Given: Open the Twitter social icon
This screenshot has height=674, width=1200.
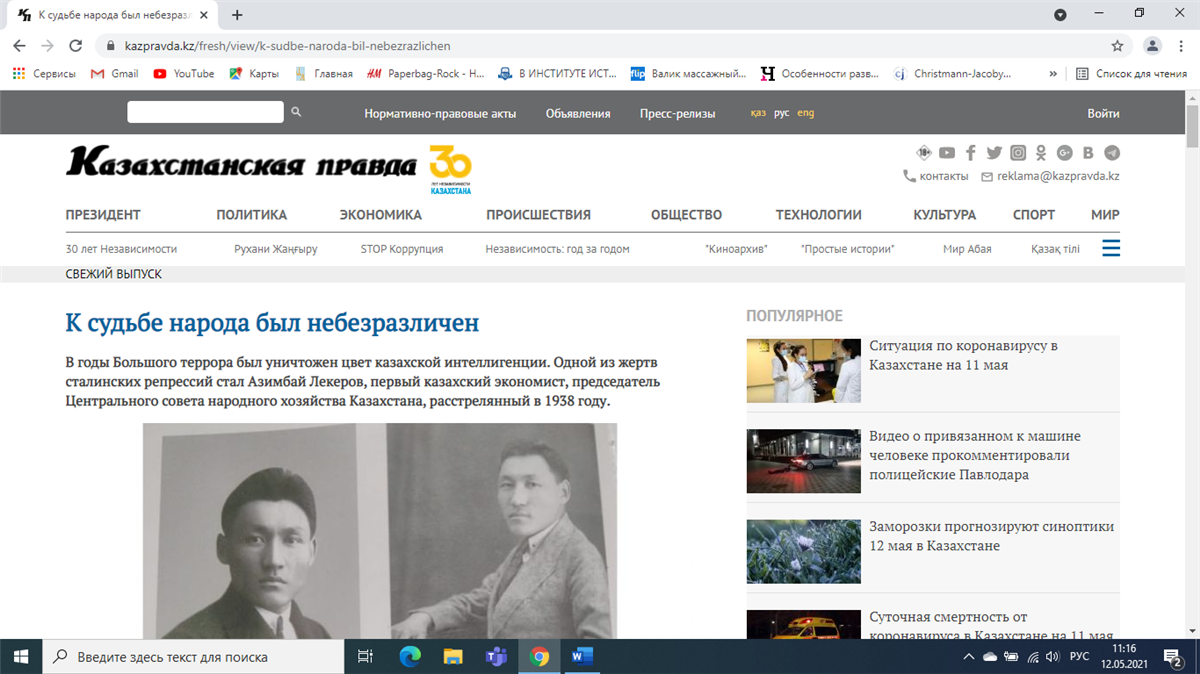Looking at the screenshot, I should [994, 153].
